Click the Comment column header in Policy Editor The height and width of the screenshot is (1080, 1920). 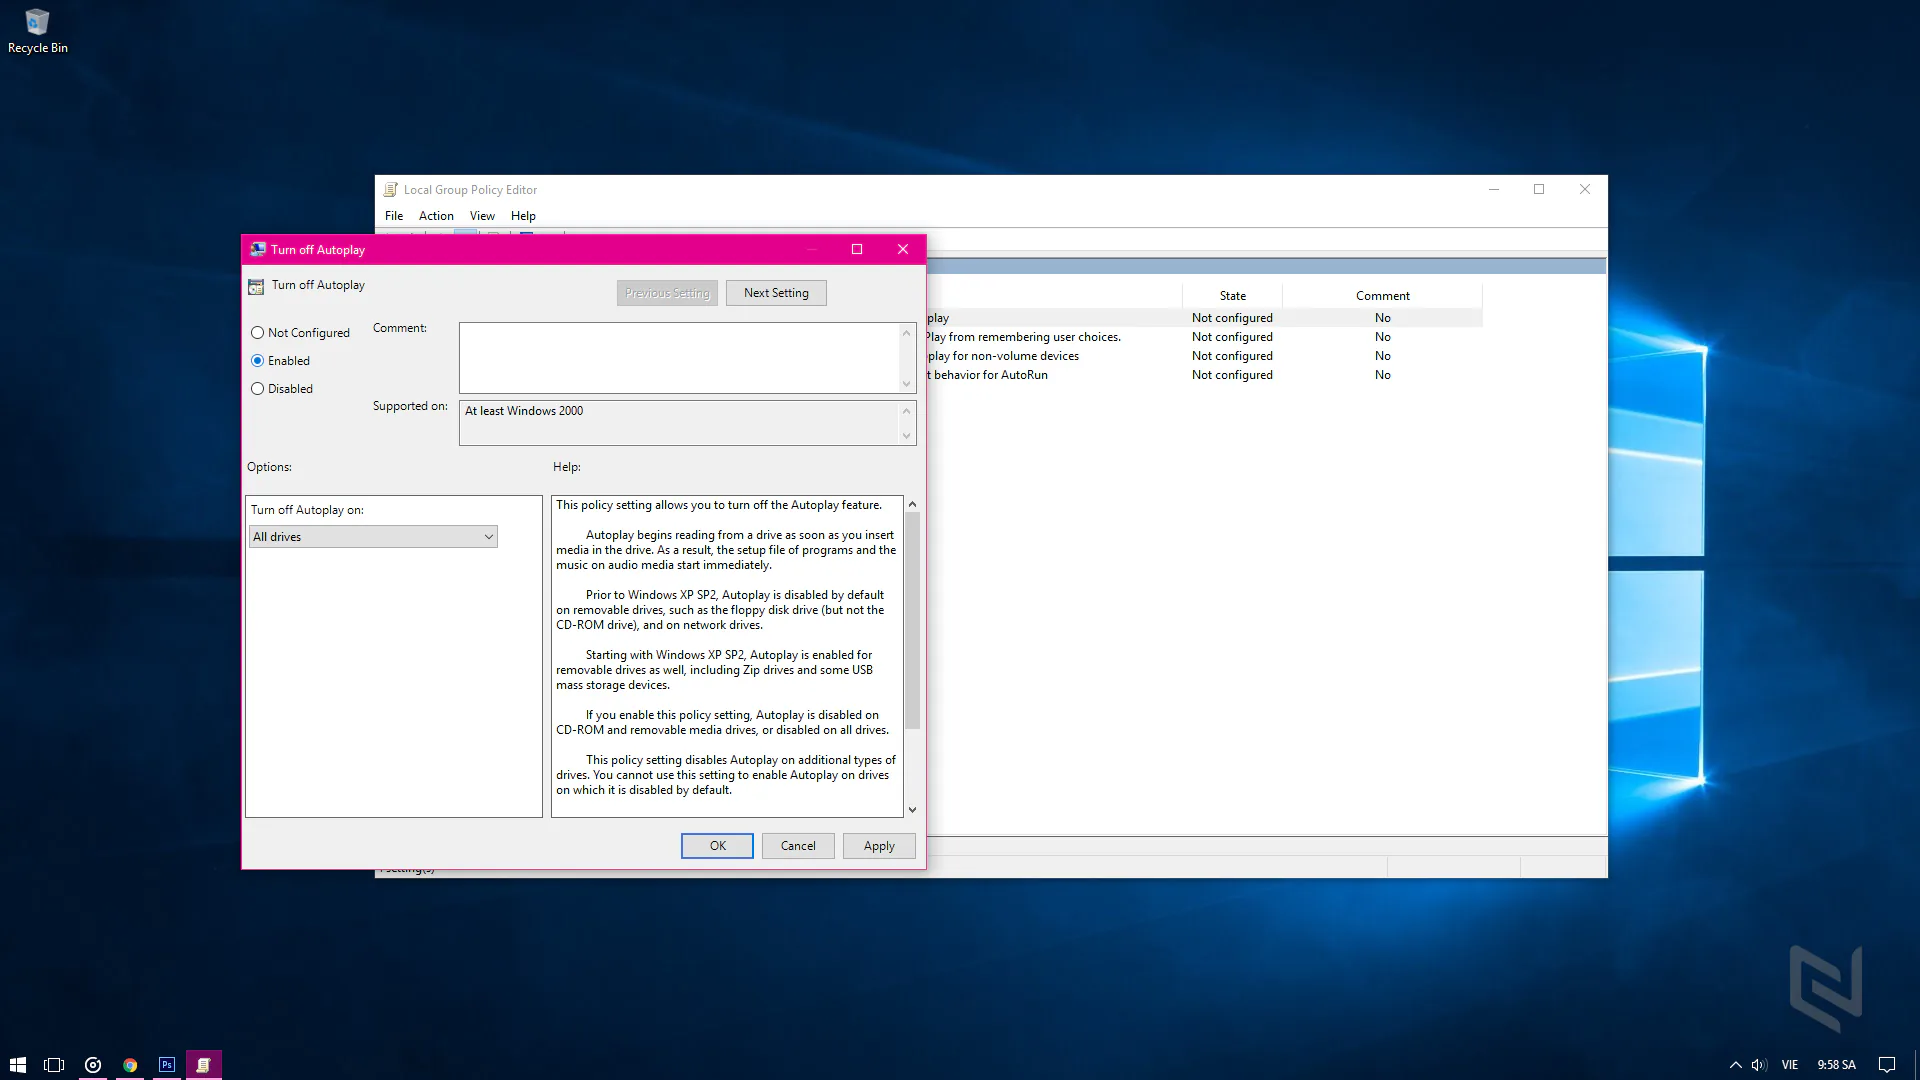coord(1382,296)
